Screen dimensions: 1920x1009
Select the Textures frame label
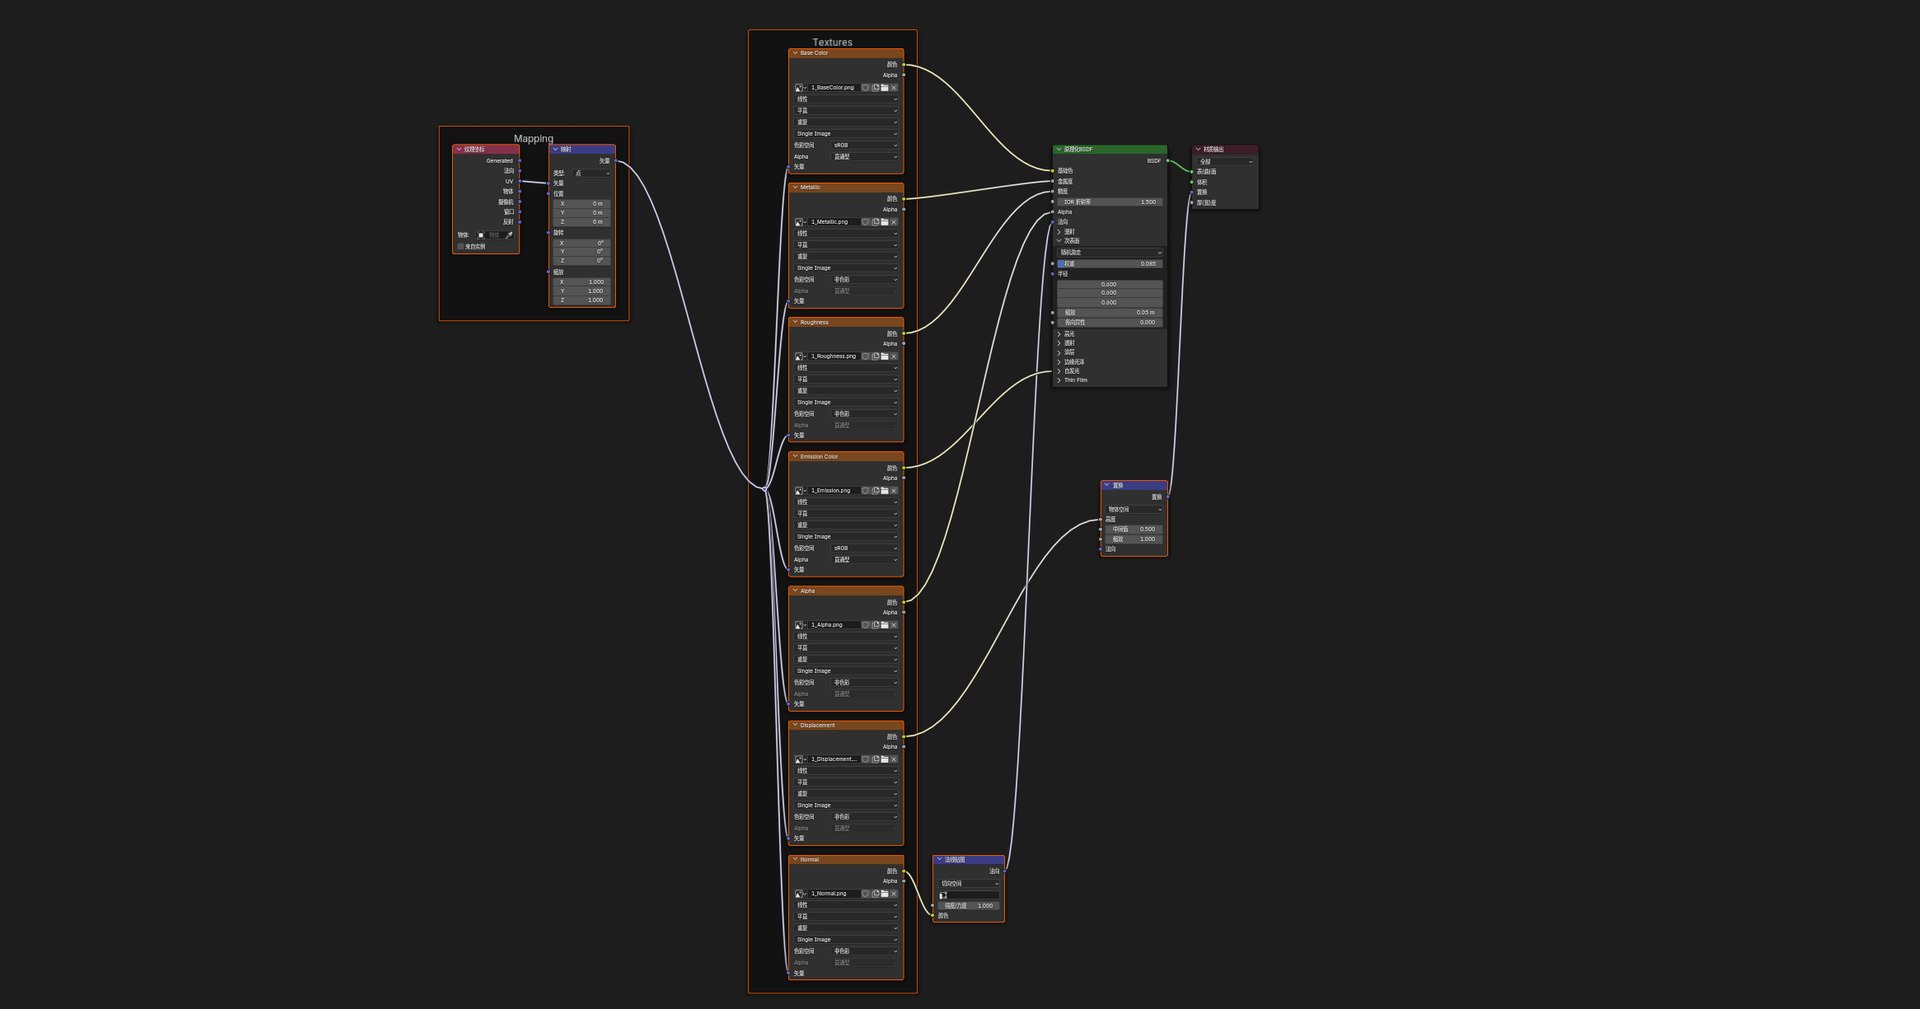[x=832, y=42]
